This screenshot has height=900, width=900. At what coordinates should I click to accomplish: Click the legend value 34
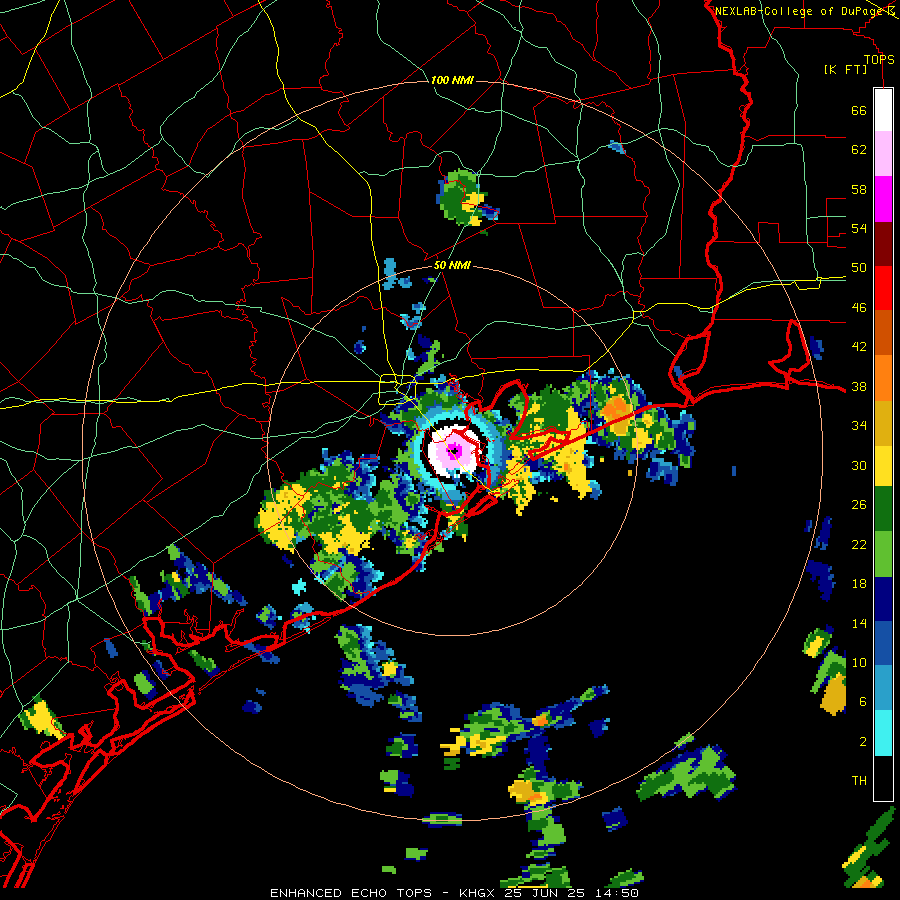point(859,425)
